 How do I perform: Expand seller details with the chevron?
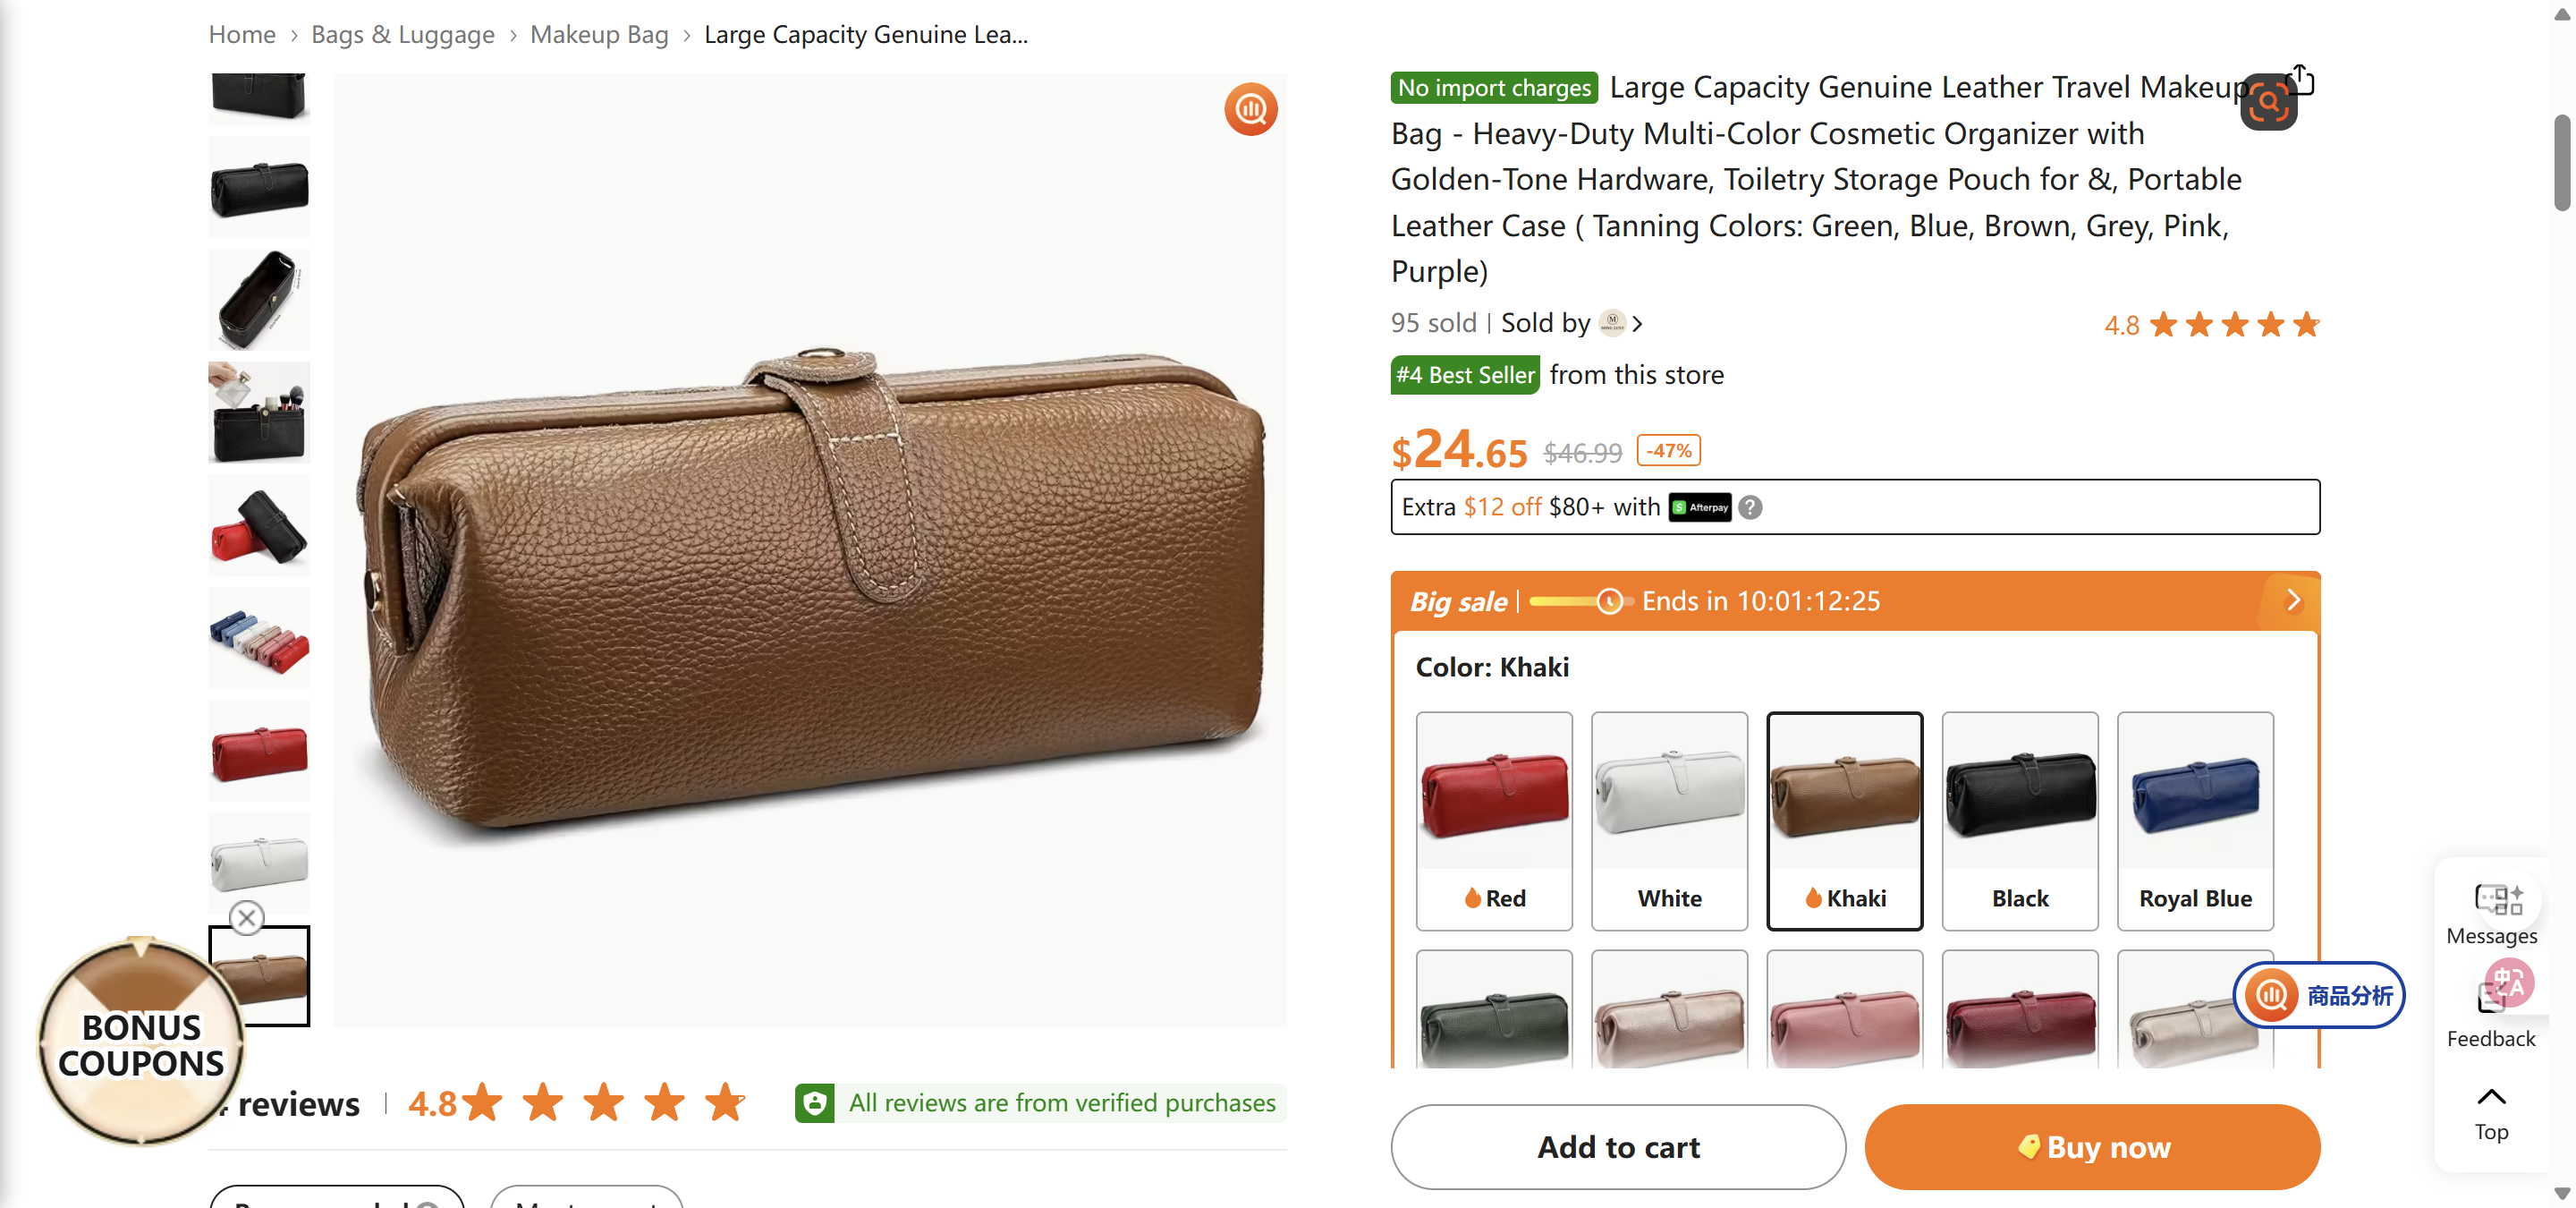pyautogui.click(x=1638, y=322)
